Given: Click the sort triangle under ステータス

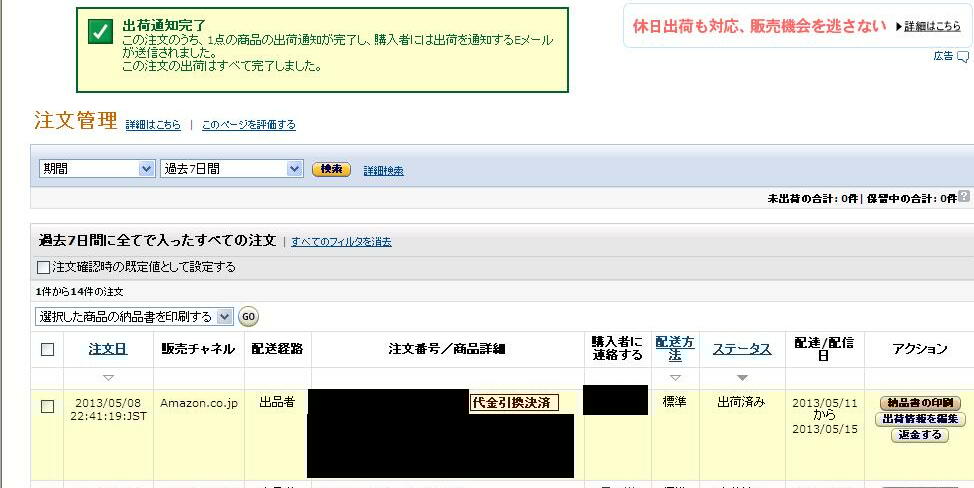Looking at the screenshot, I should point(742,377).
